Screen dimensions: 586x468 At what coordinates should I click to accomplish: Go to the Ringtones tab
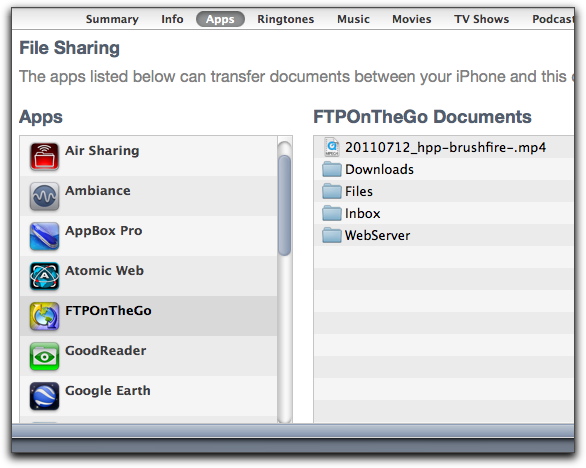(286, 19)
